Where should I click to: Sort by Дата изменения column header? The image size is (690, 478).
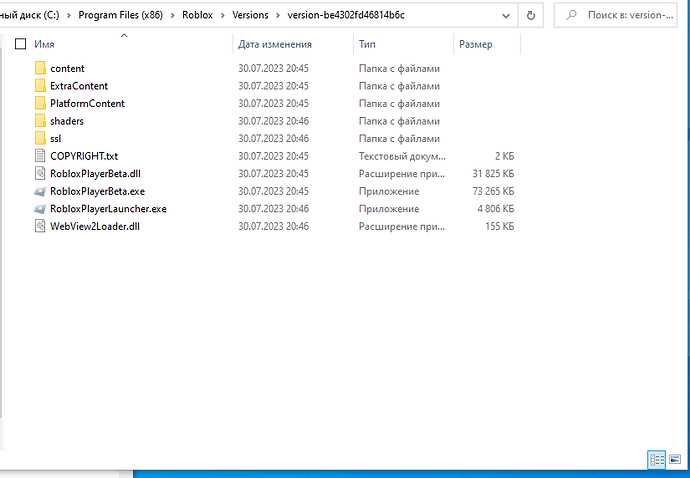click(275, 44)
